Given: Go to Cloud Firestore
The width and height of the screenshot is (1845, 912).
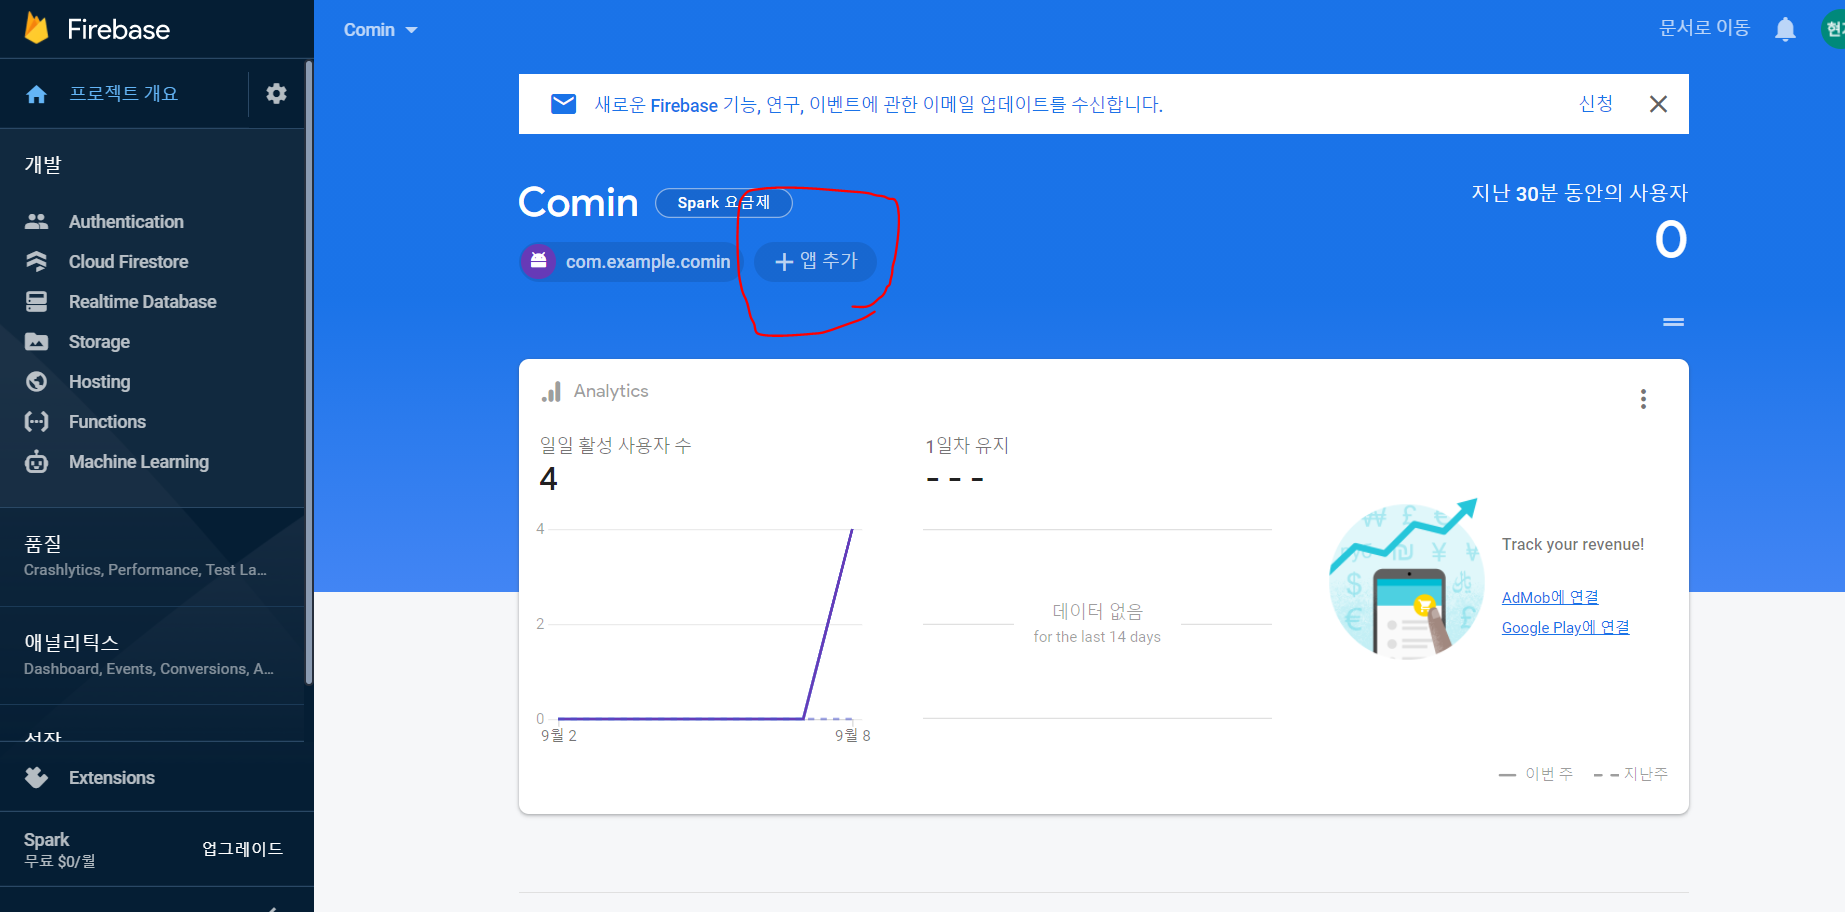Looking at the screenshot, I should click(x=128, y=262).
